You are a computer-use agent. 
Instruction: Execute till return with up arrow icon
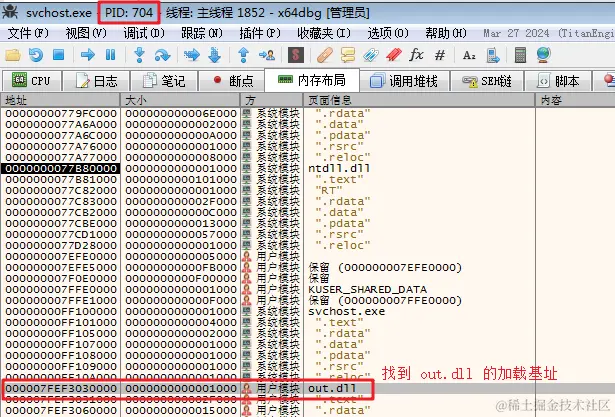[244, 55]
